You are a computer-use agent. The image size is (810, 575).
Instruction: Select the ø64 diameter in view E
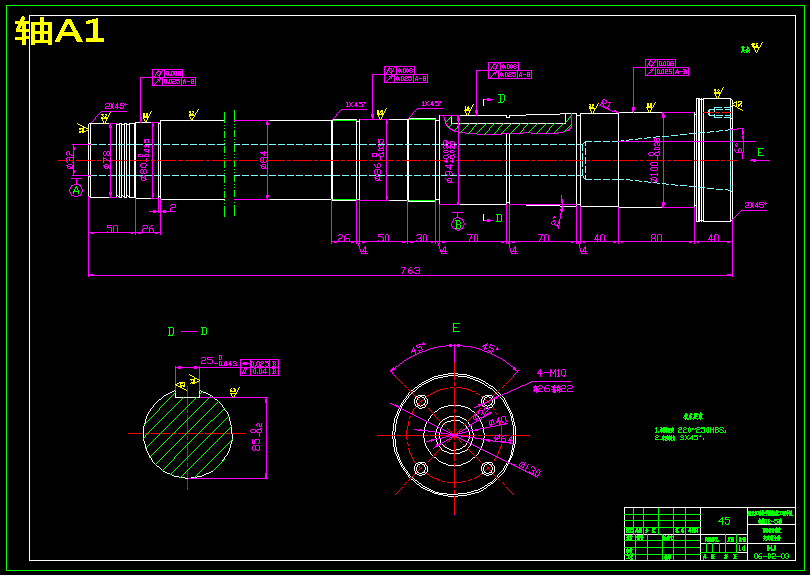click(504, 439)
